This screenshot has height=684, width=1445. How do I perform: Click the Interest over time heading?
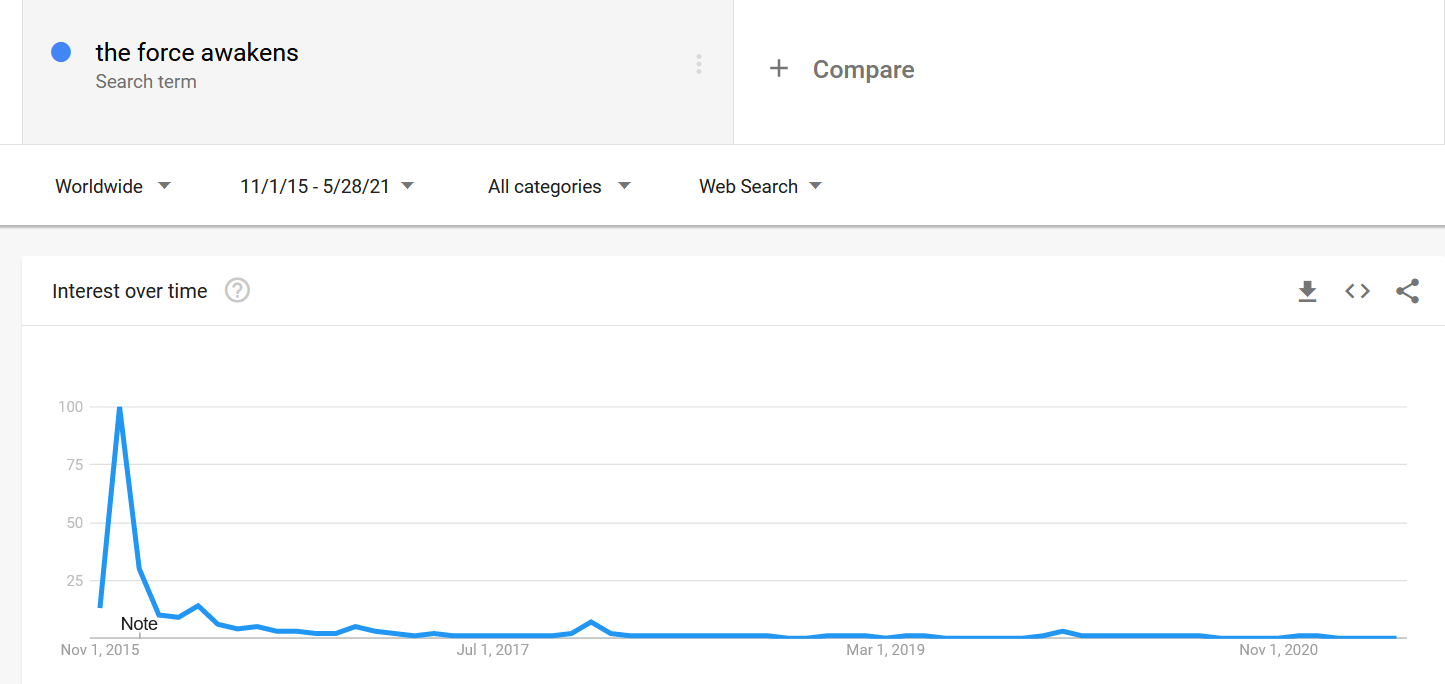tap(130, 291)
